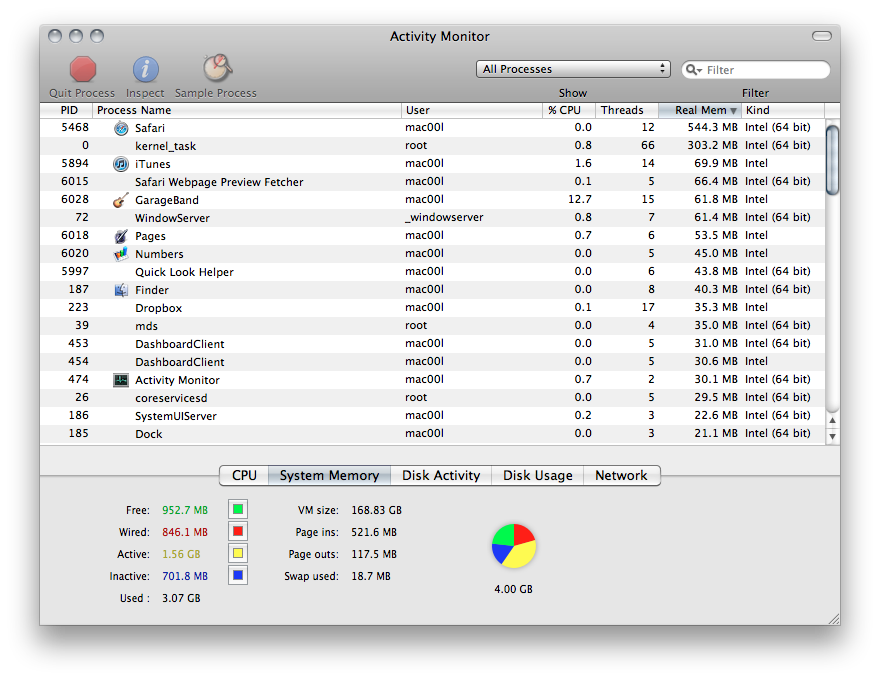Select DashboardClient row with PID 453
This screenshot has width=880, height=680.
[x=432, y=343]
